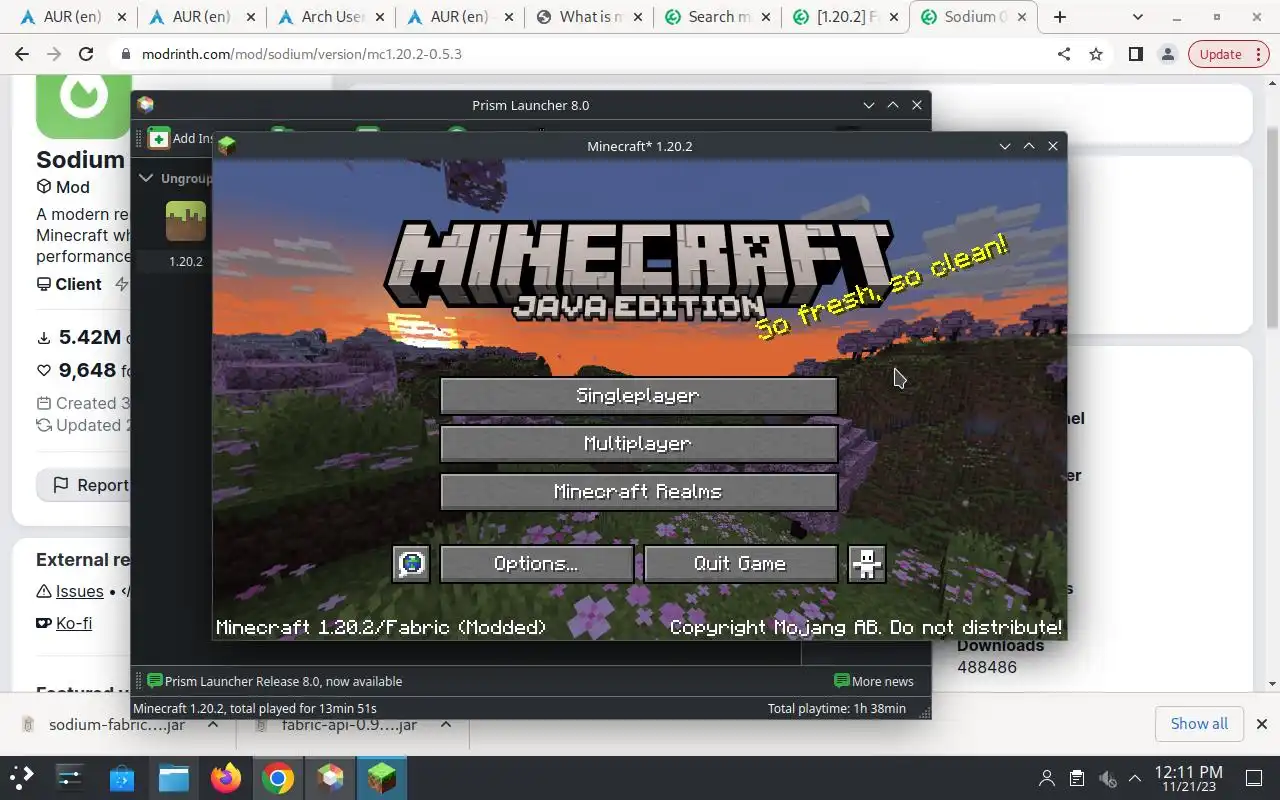
Task: Launch Firefox from taskbar
Action: pos(226,777)
